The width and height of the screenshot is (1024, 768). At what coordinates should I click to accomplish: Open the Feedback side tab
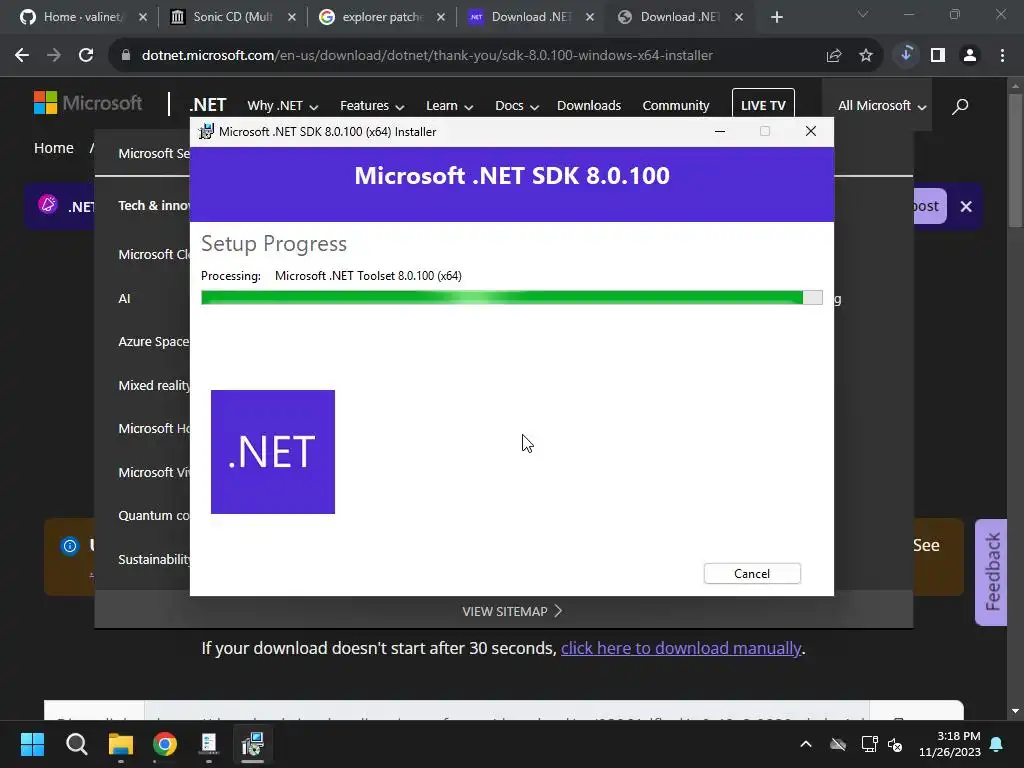click(991, 572)
